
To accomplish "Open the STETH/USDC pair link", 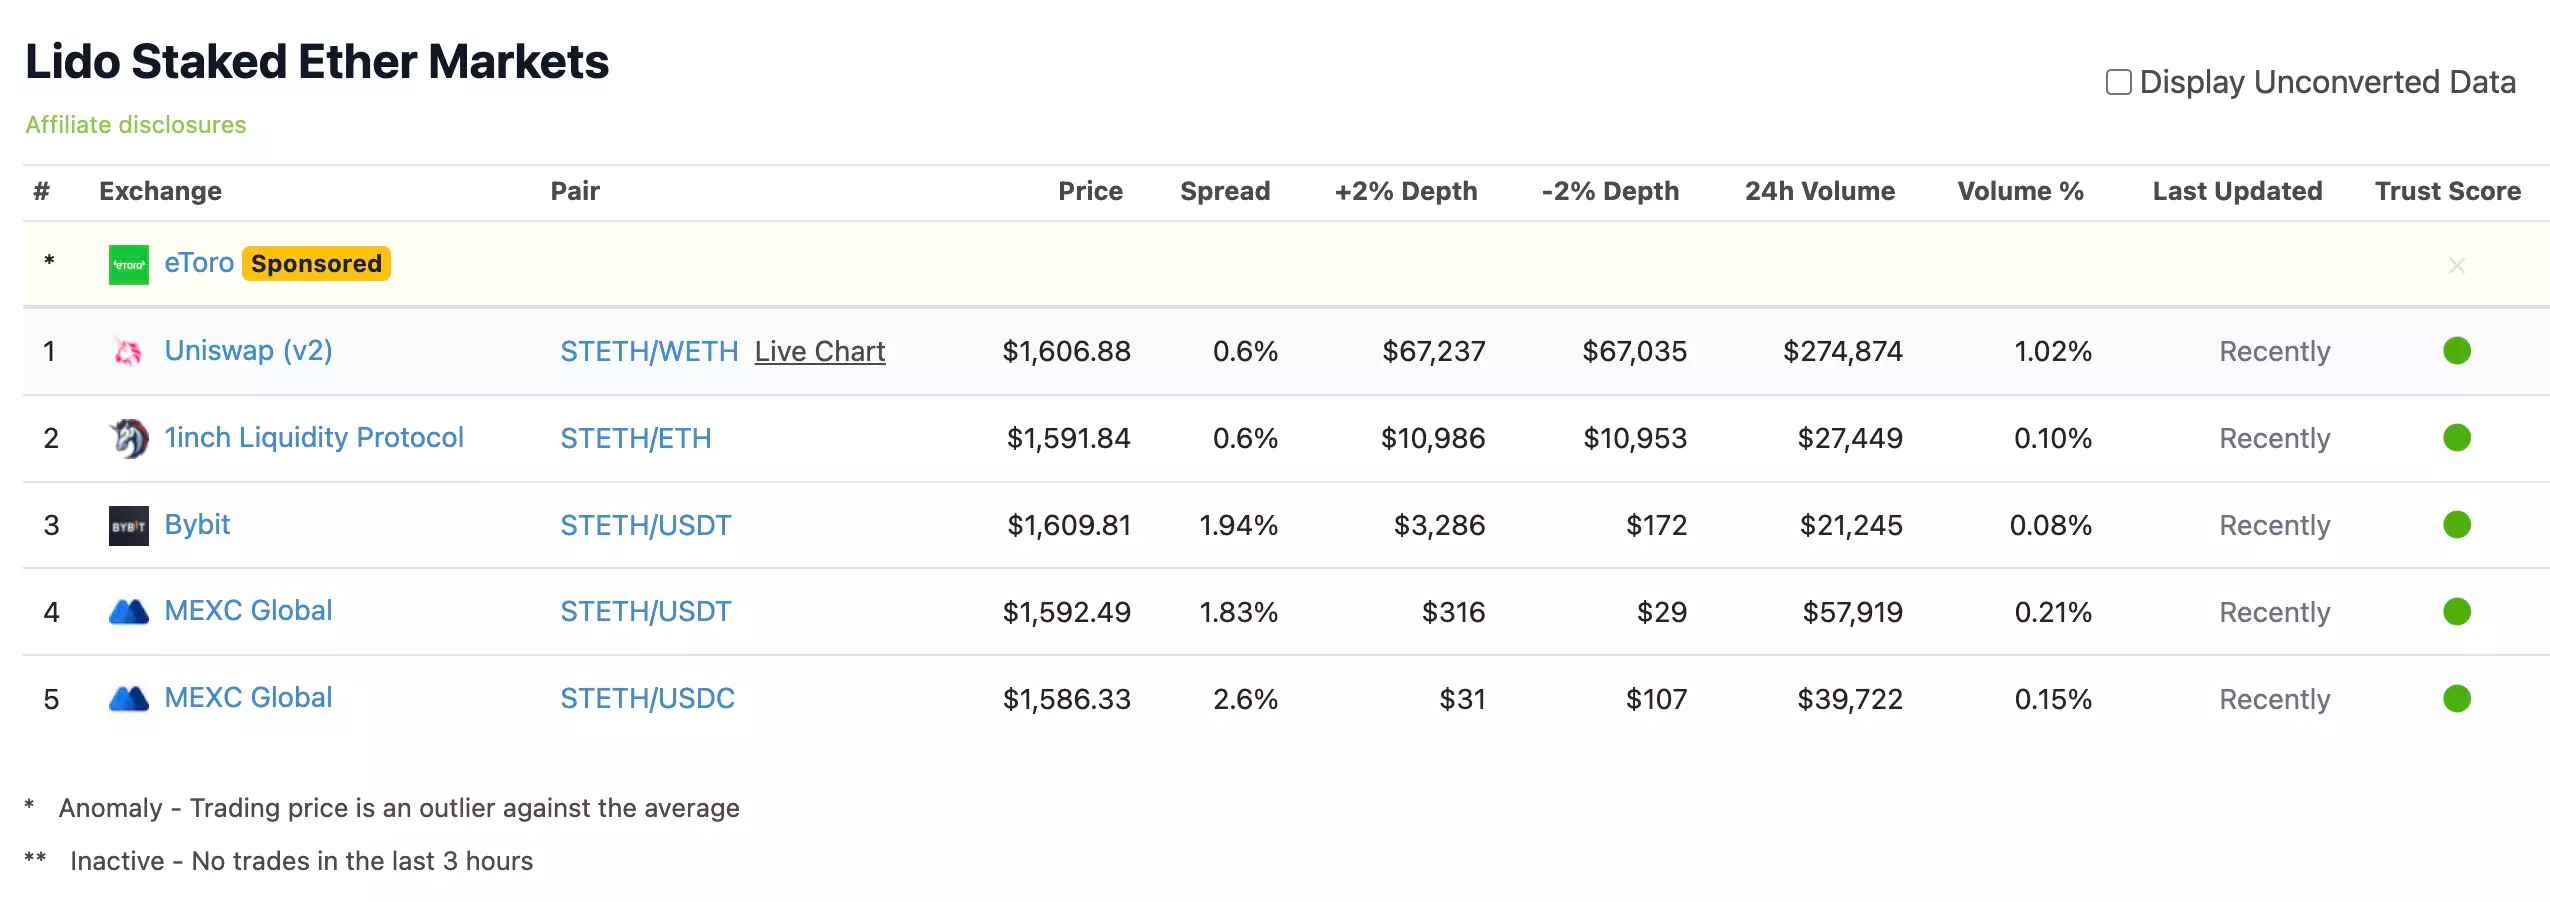I will [647, 698].
